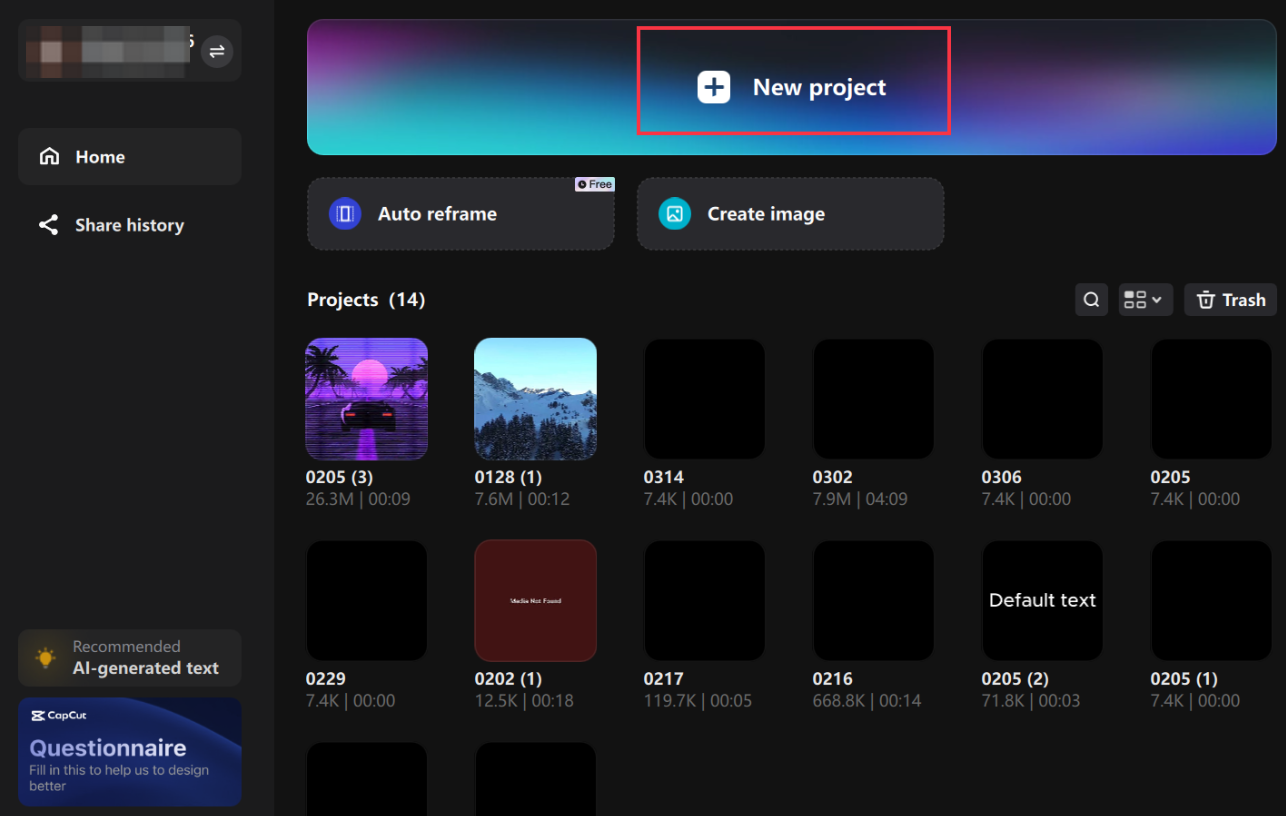The height and width of the screenshot is (816, 1286).
Task: Click the project name label "0229"
Action: tap(326, 679)
